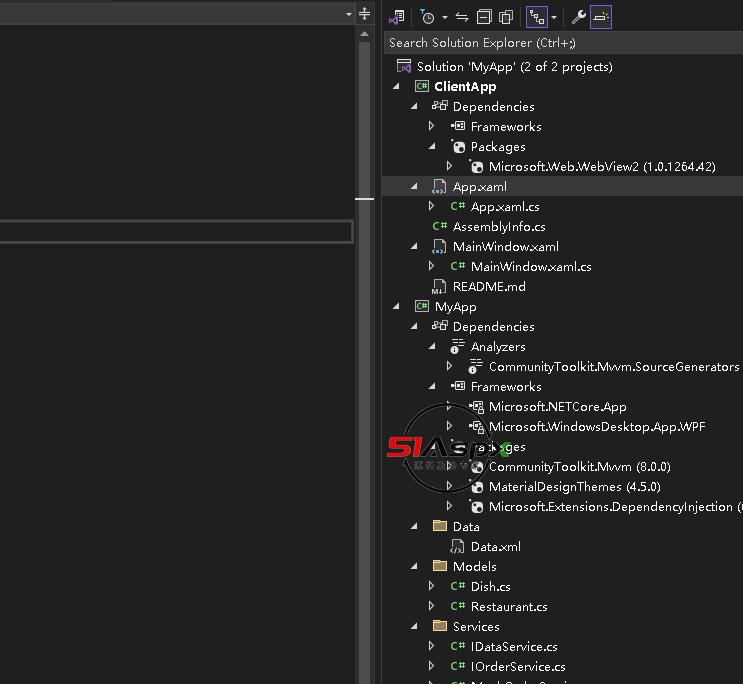Click the Collapse All toolbar icon
743x684 pixels.
tap(484, 18)
